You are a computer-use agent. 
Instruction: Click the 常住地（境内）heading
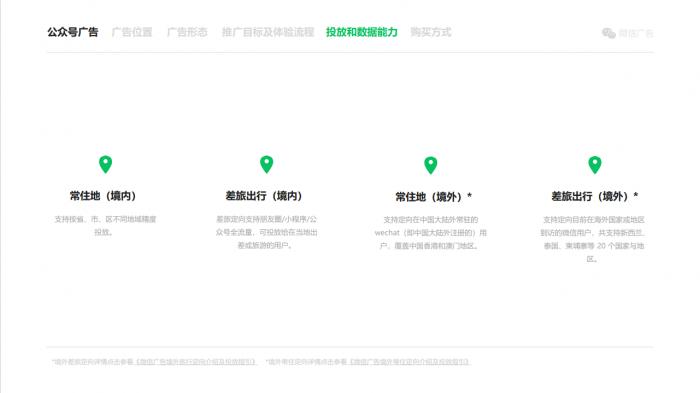point(103,196)
